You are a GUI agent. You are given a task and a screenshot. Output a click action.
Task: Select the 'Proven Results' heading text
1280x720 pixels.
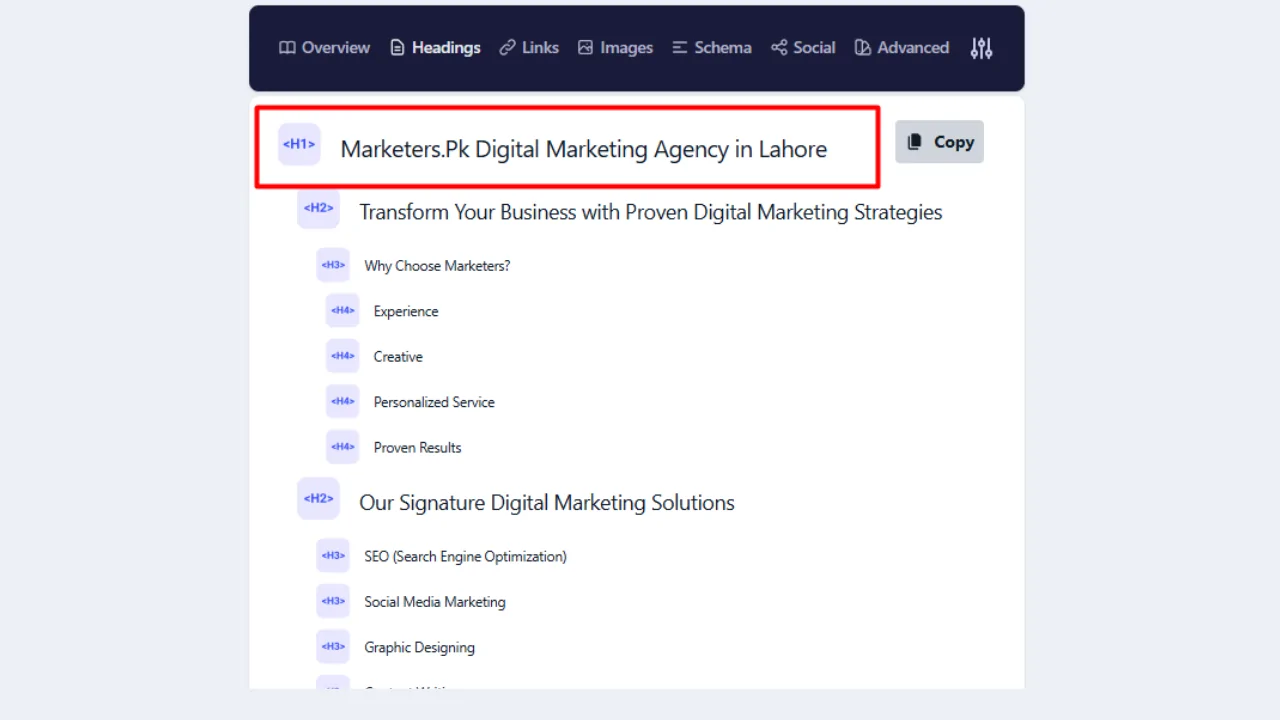pyautogui.click(x=417, y=448)
